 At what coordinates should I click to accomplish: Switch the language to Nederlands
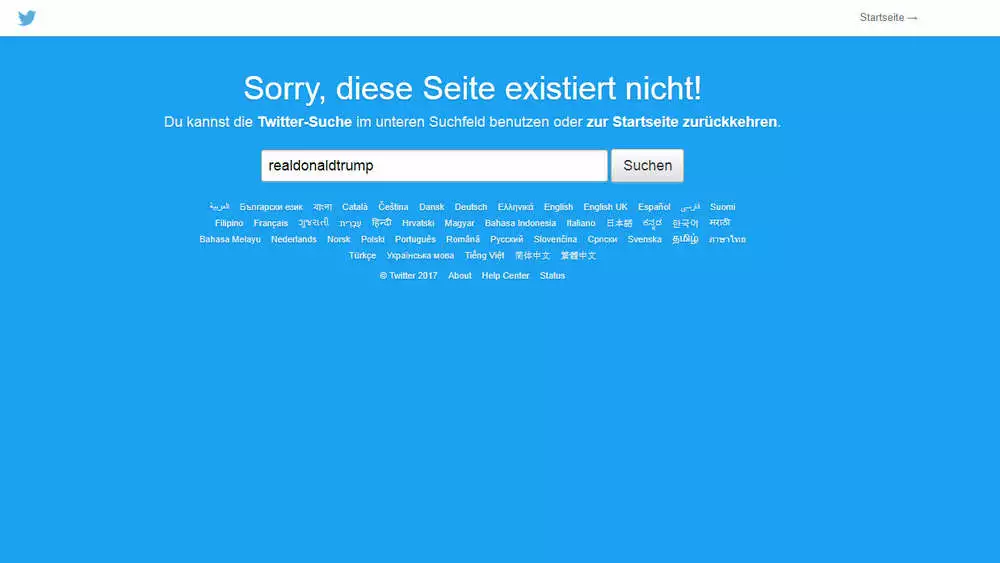293,239
